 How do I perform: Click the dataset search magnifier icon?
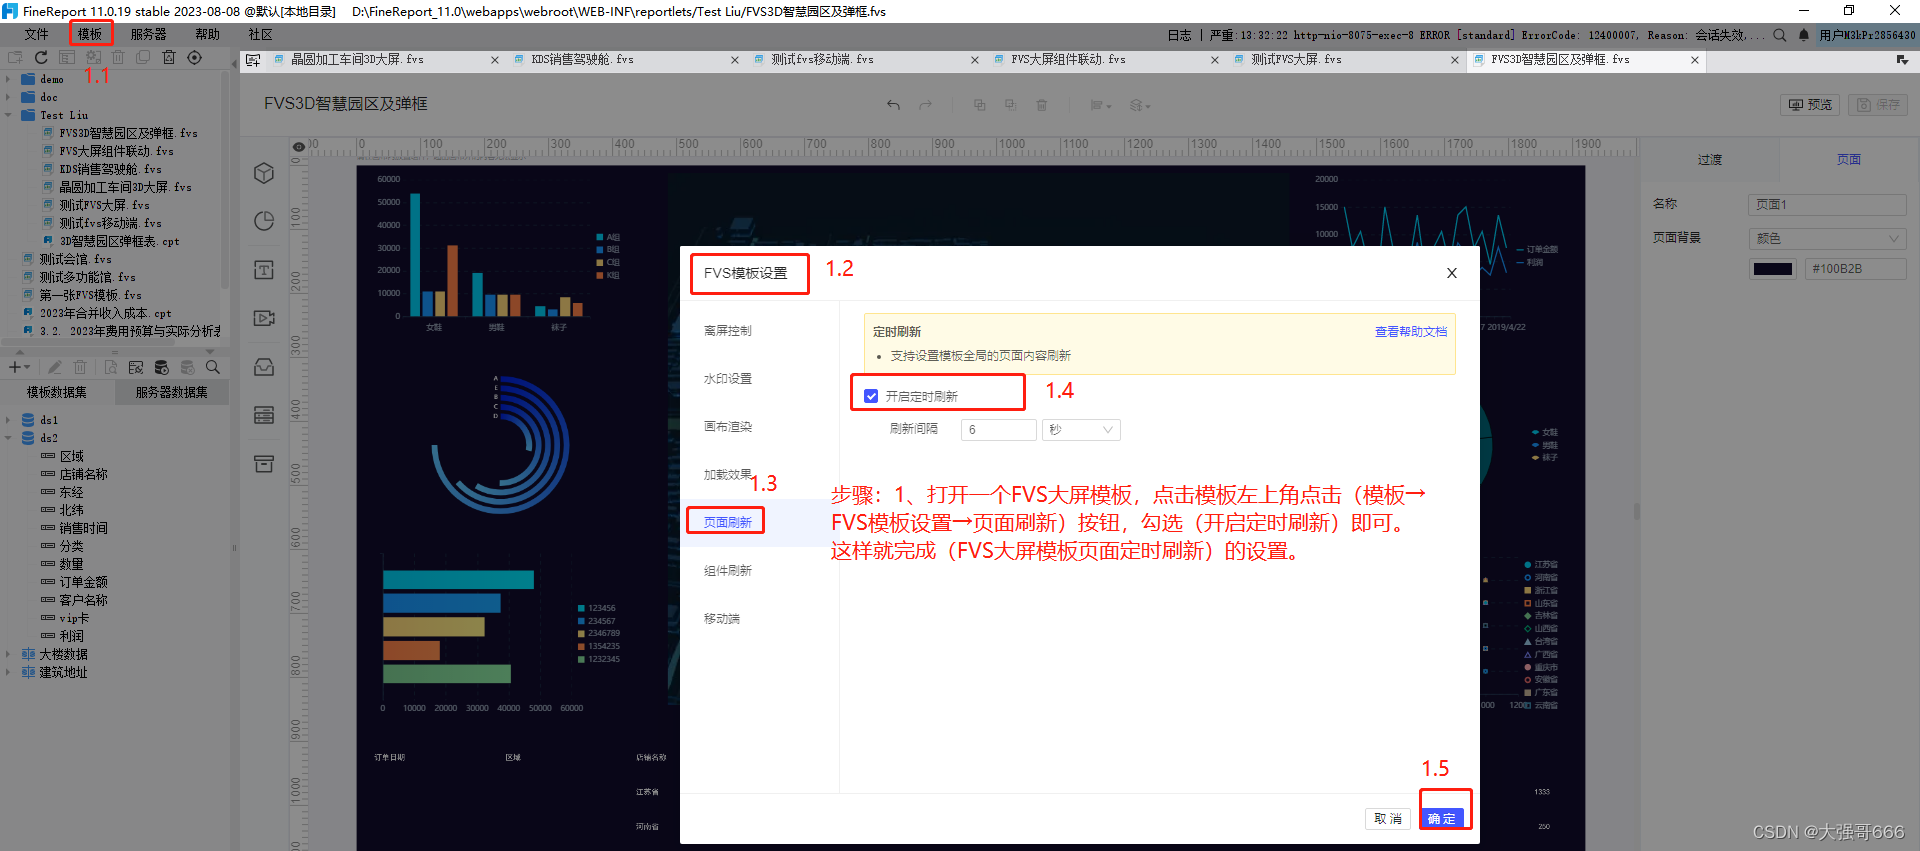tap(213, 368)
